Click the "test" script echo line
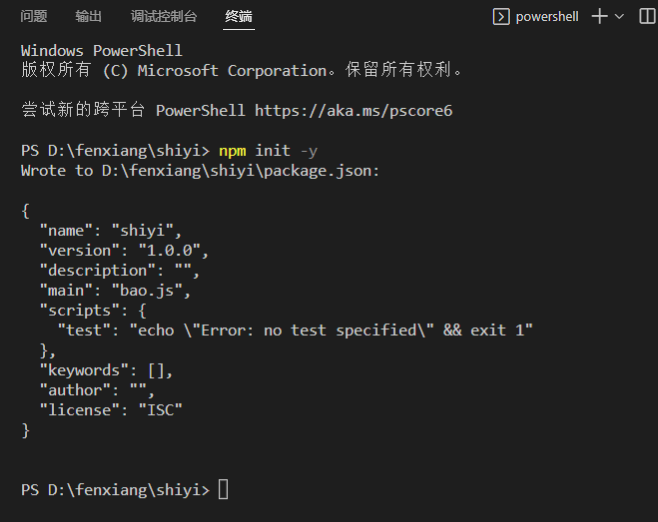The width and height of the screenshot is (658, 522). 295,330
